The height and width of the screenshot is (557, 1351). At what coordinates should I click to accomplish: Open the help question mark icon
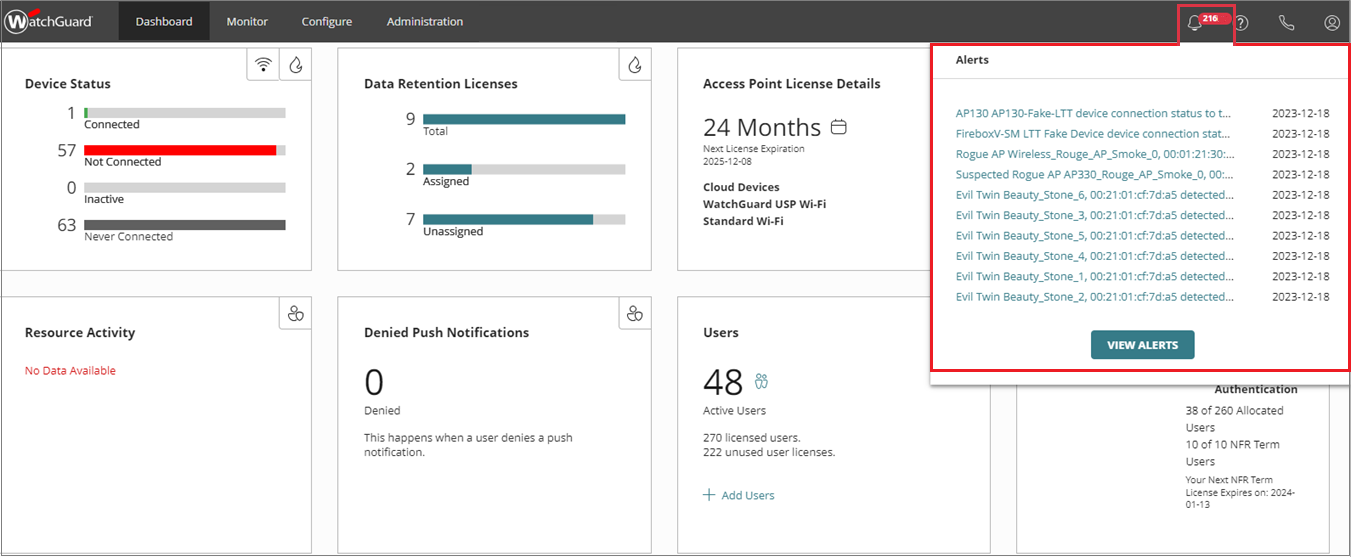[x=1241, y=22]
